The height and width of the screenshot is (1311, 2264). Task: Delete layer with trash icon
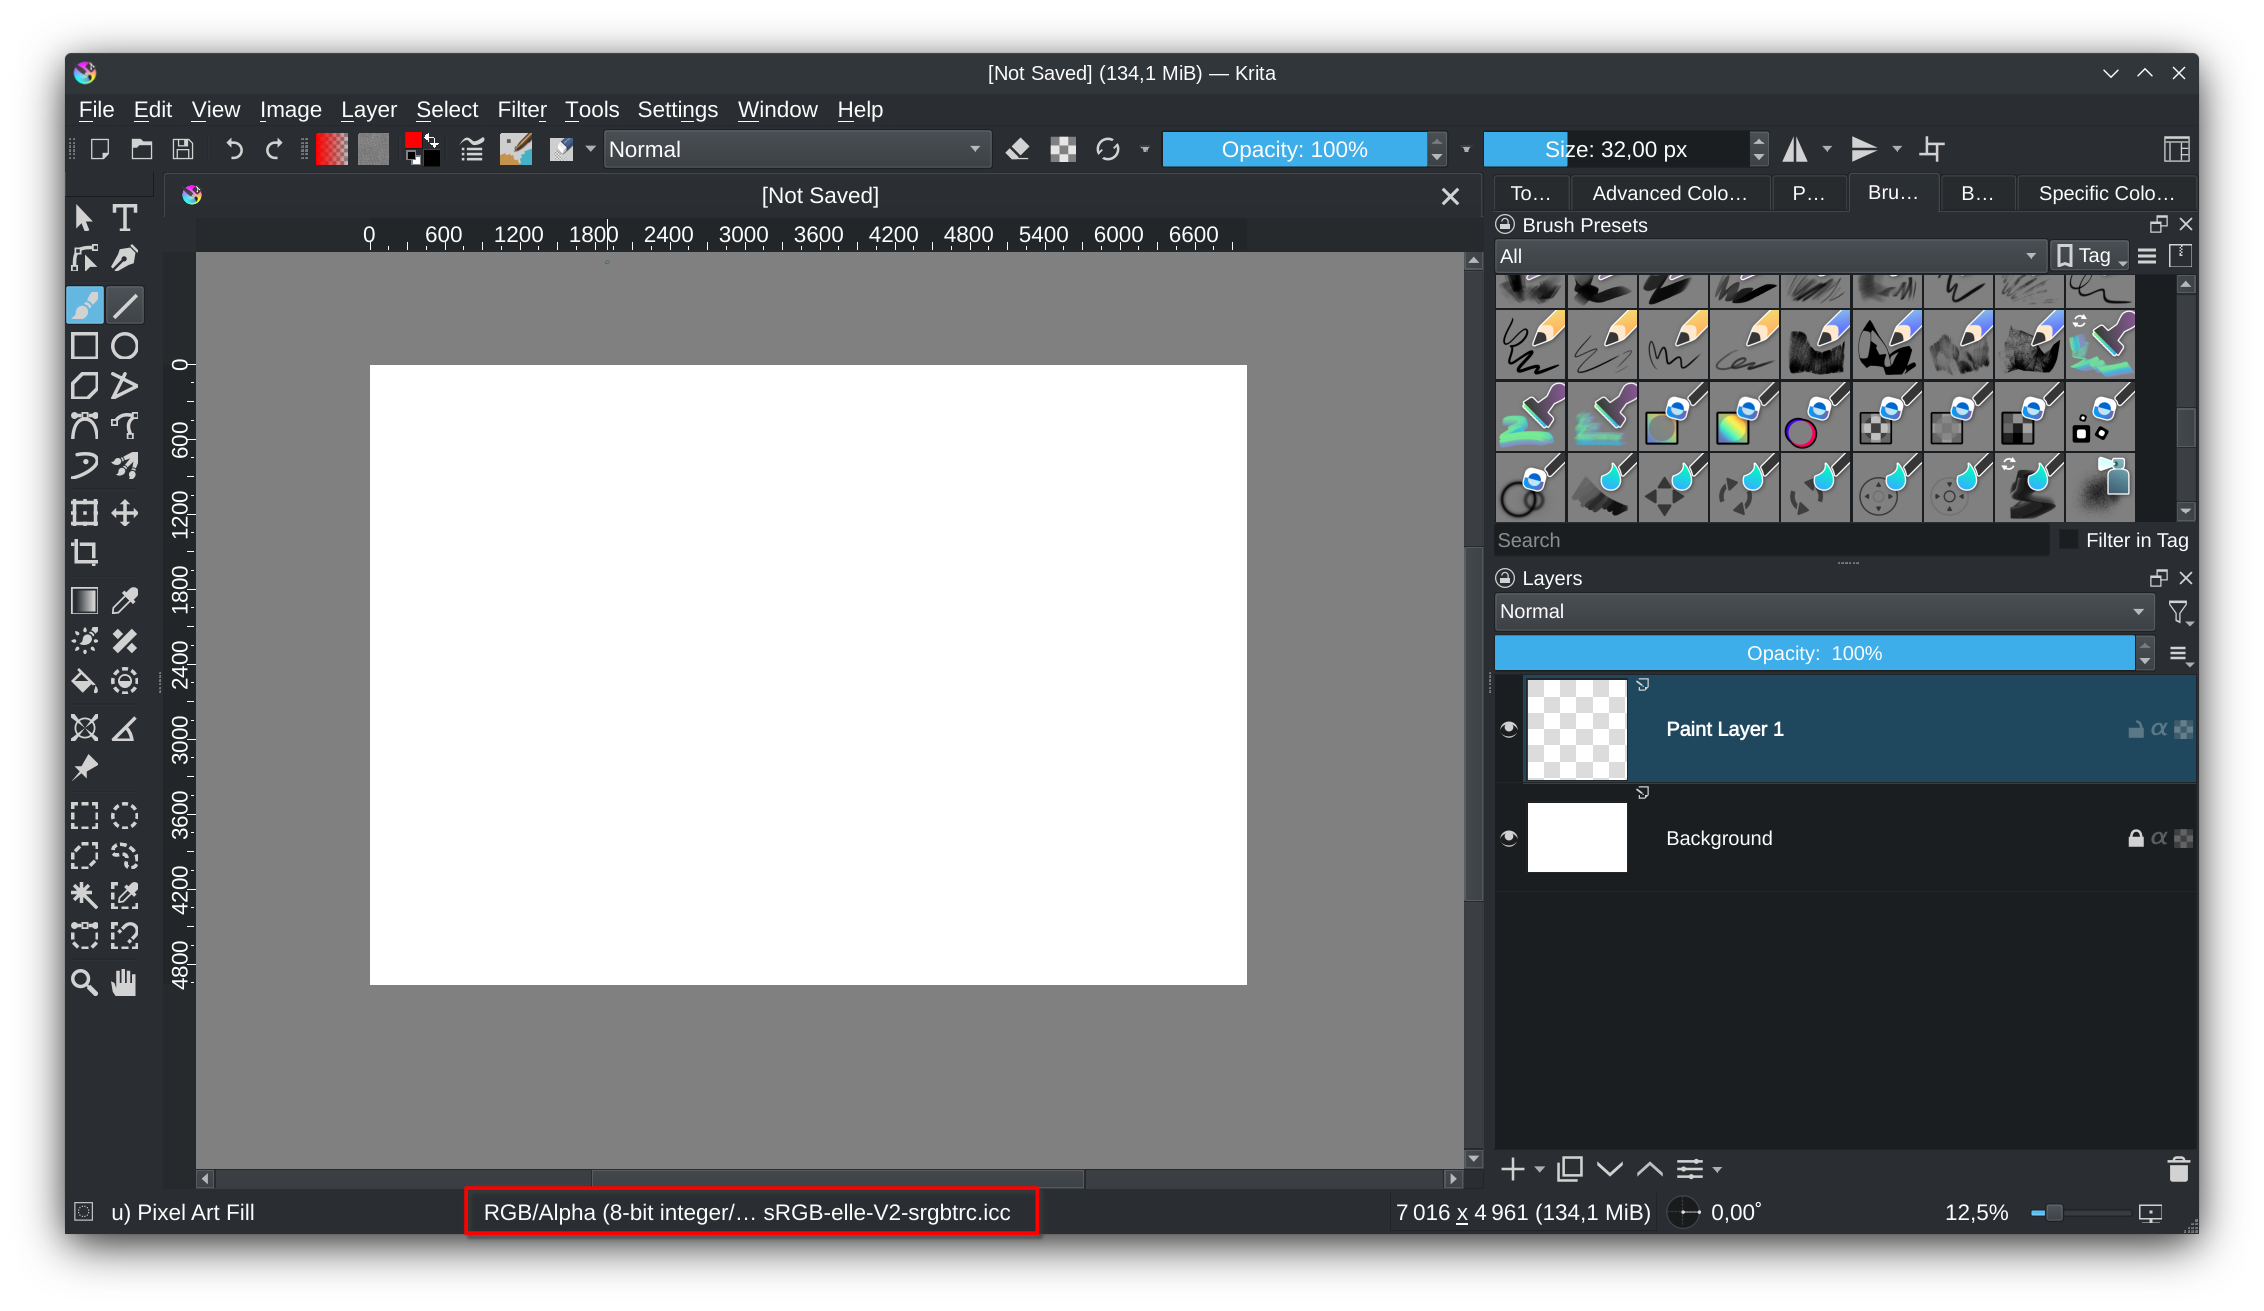[2178, 1169]
